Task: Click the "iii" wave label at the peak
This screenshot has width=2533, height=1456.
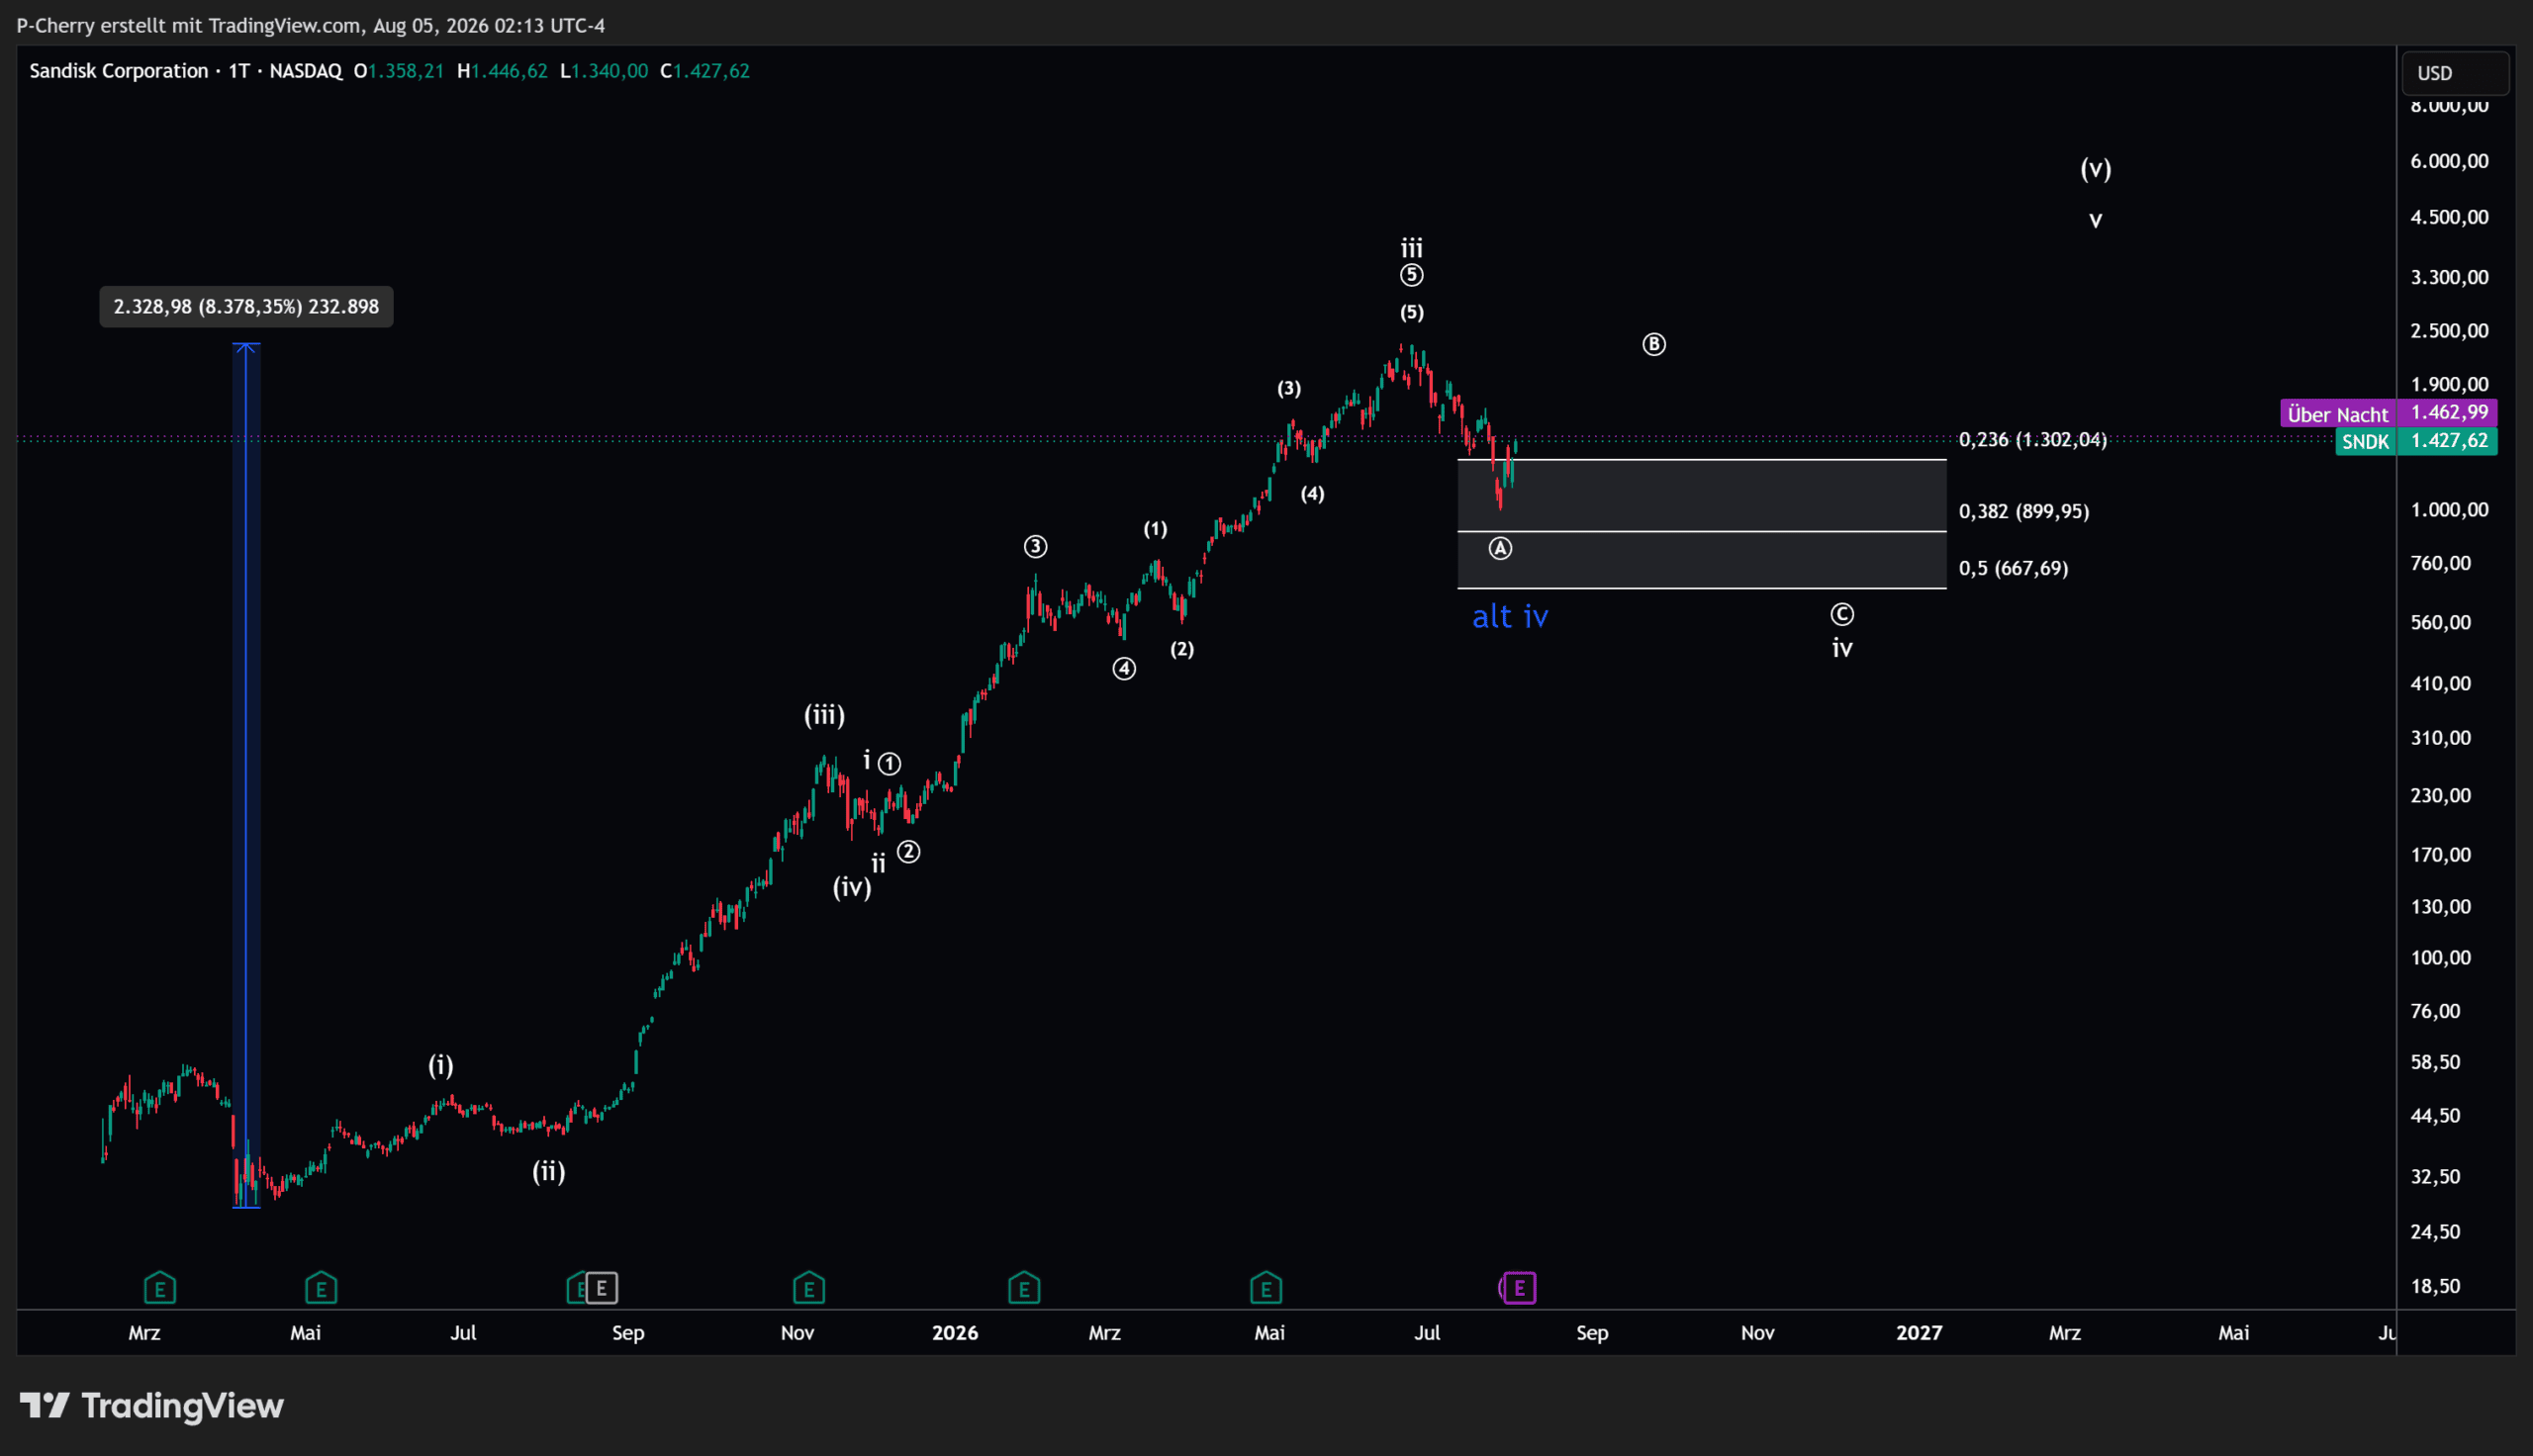Action: tap(1411, 248)
